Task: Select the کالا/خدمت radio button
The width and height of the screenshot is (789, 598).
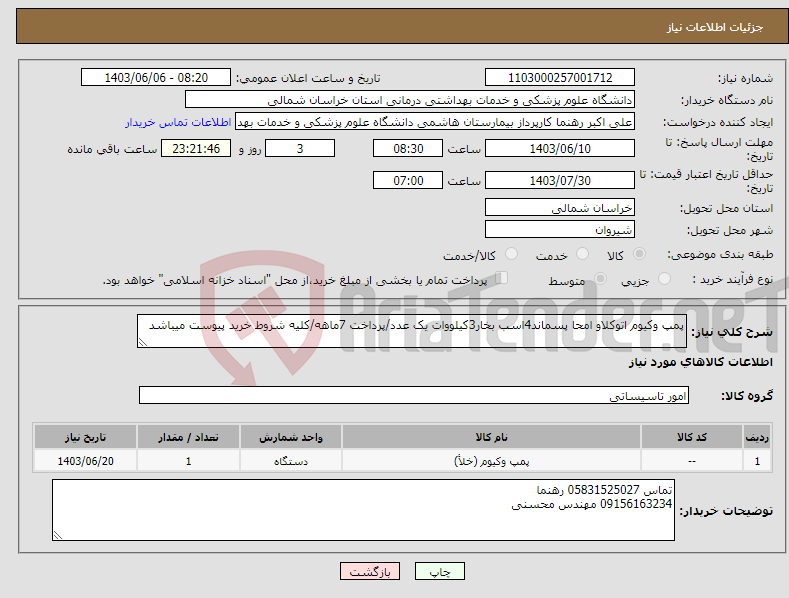Action: tap(511, 254)
